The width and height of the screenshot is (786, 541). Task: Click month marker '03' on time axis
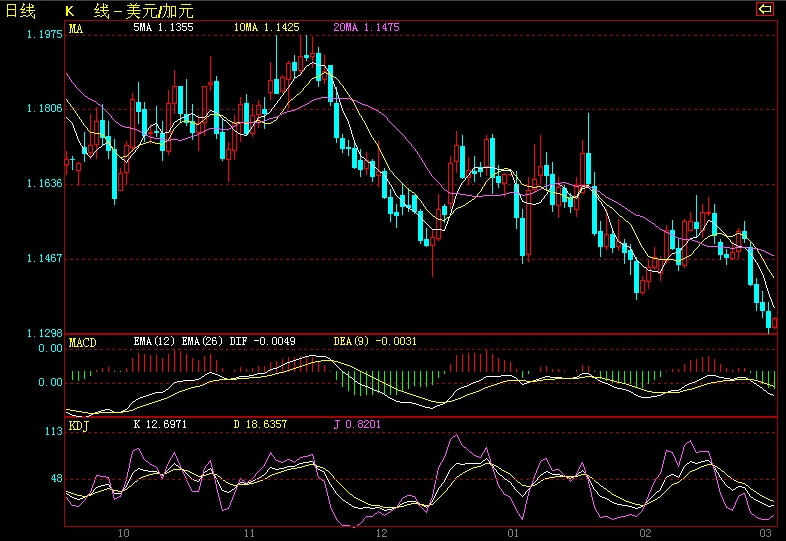point(765,533)
